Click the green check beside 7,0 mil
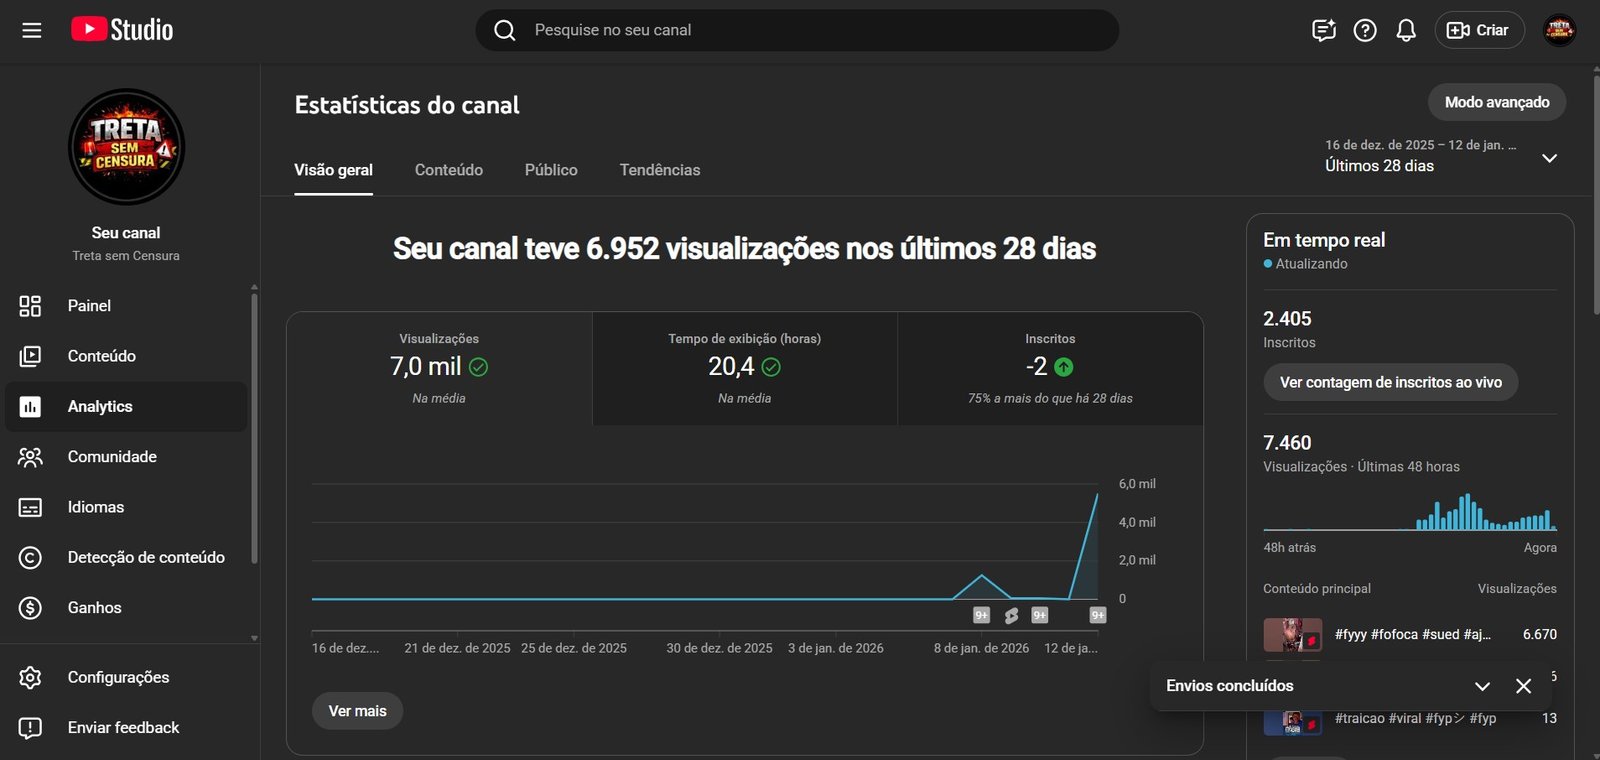1600x760 pixels. coord(479,367)
